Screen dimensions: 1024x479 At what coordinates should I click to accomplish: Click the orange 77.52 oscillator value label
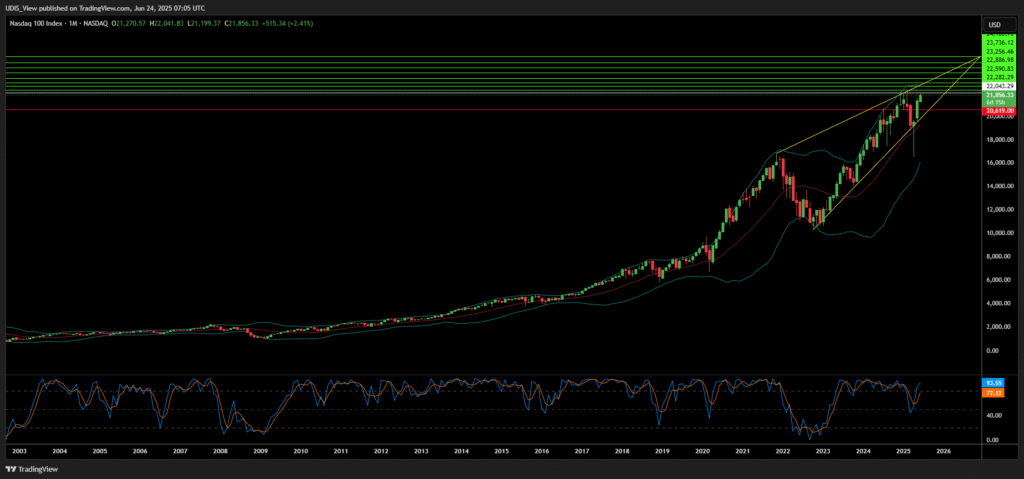point(994,394)
